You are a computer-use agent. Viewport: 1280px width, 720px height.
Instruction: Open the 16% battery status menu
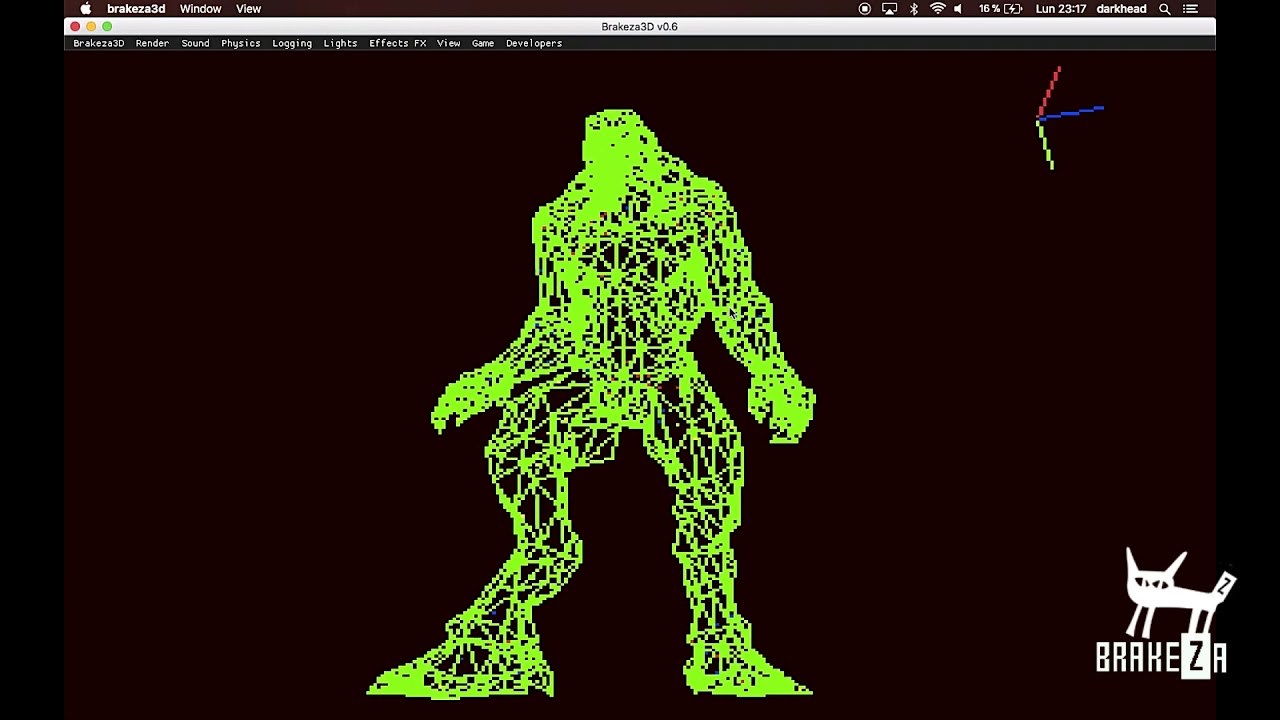[x=1000, y=9]
